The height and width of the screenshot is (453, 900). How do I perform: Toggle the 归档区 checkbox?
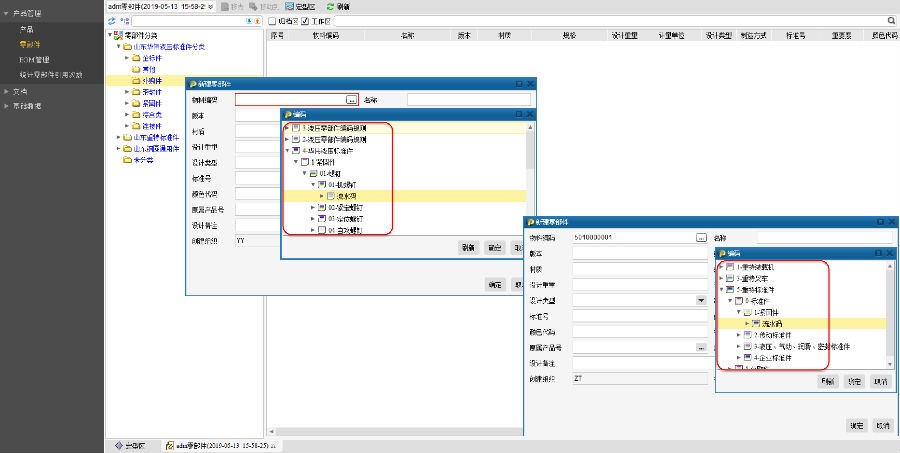click(x=272, y=20)
